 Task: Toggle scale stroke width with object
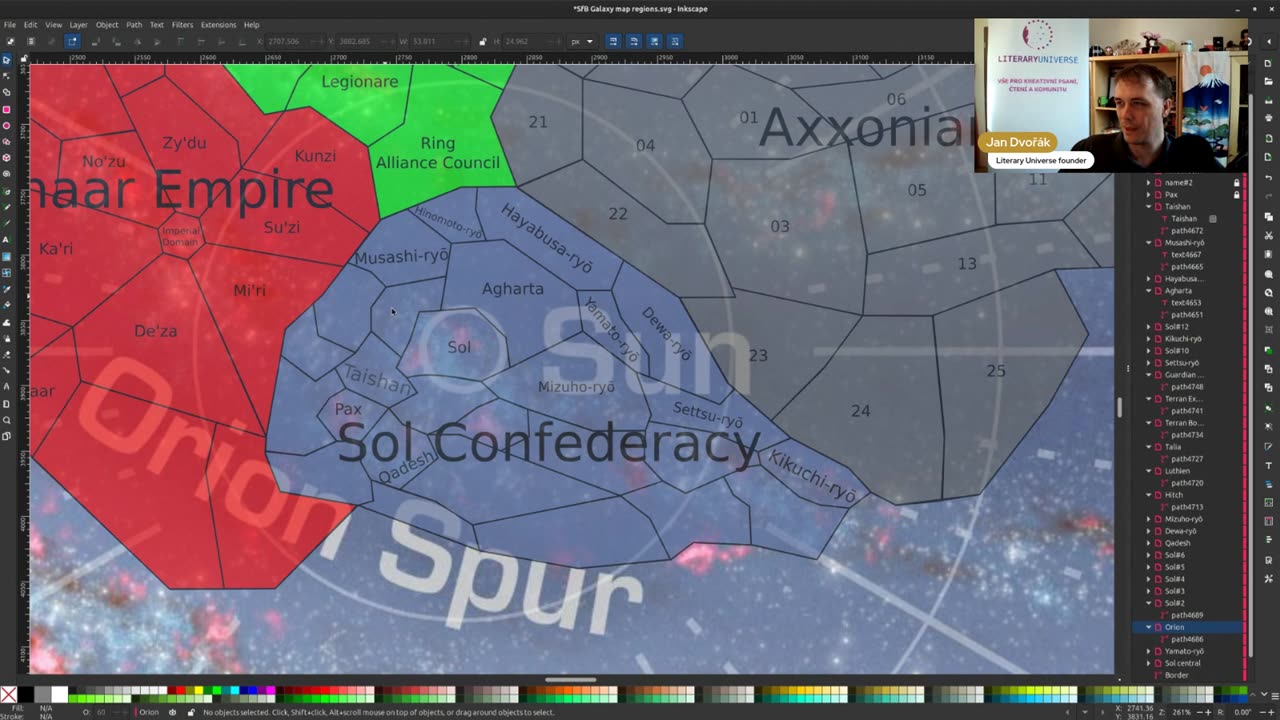[x=613, y=41]
